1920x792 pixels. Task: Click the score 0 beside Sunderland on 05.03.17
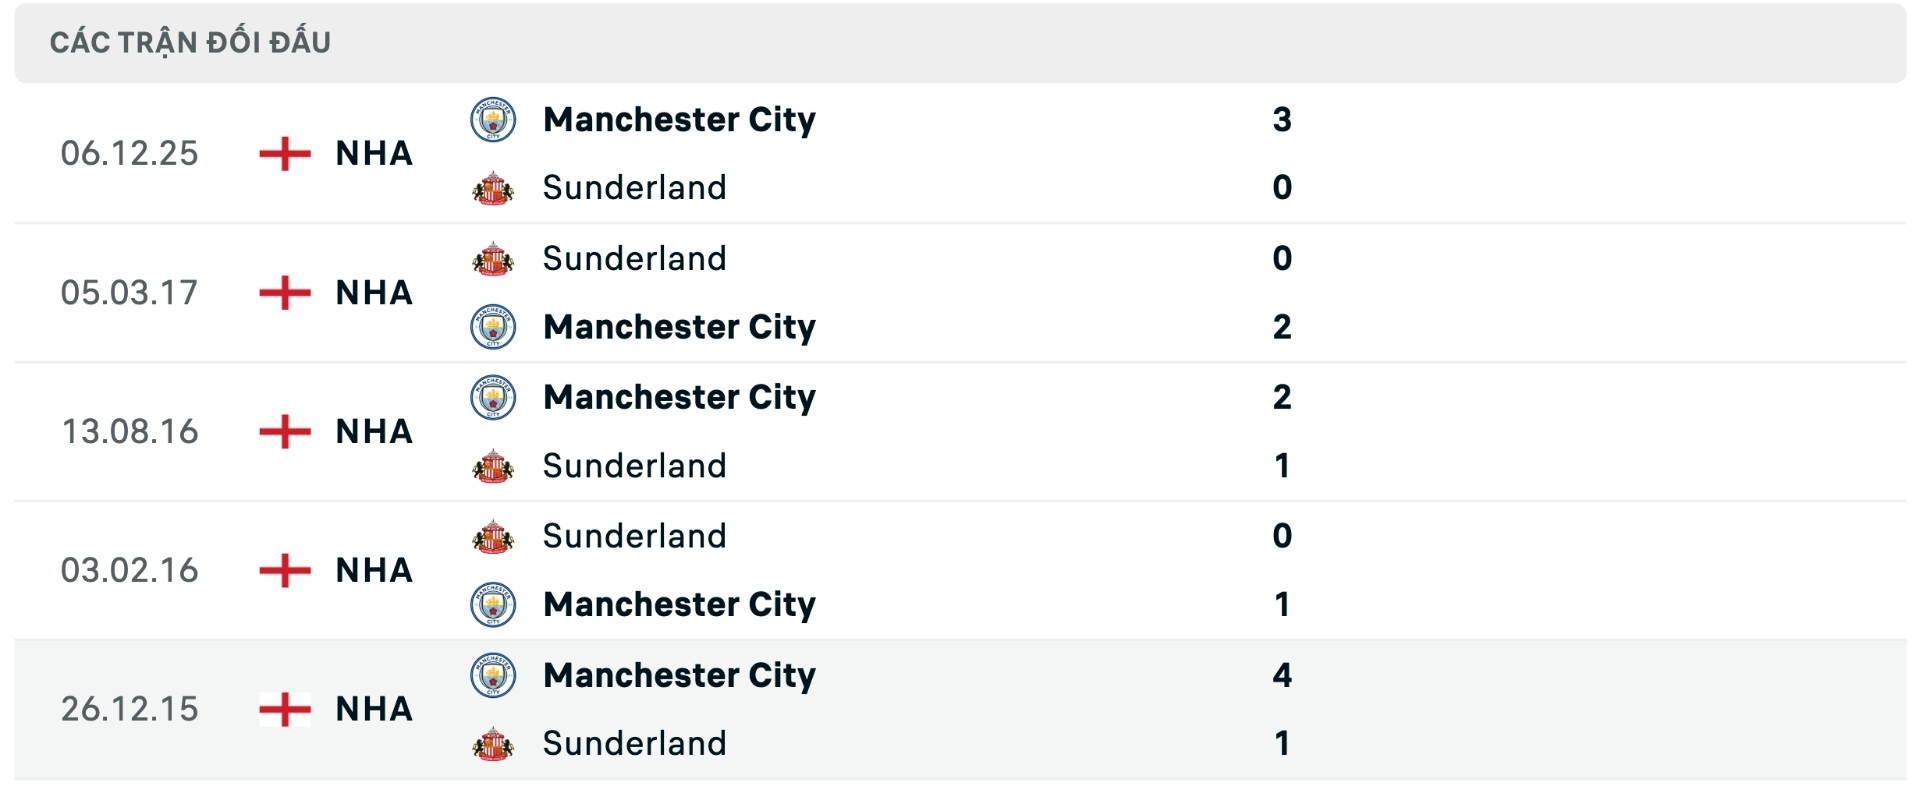[1281, 259]
